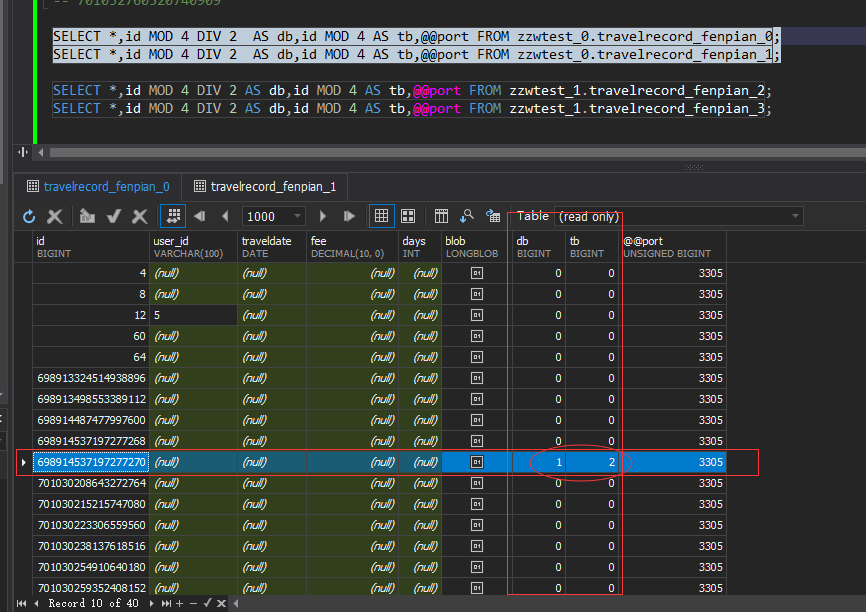Click the user_id VARCHAR(100) column header
Viewport: 866px width, 612px height.
(x=194, y=247)
